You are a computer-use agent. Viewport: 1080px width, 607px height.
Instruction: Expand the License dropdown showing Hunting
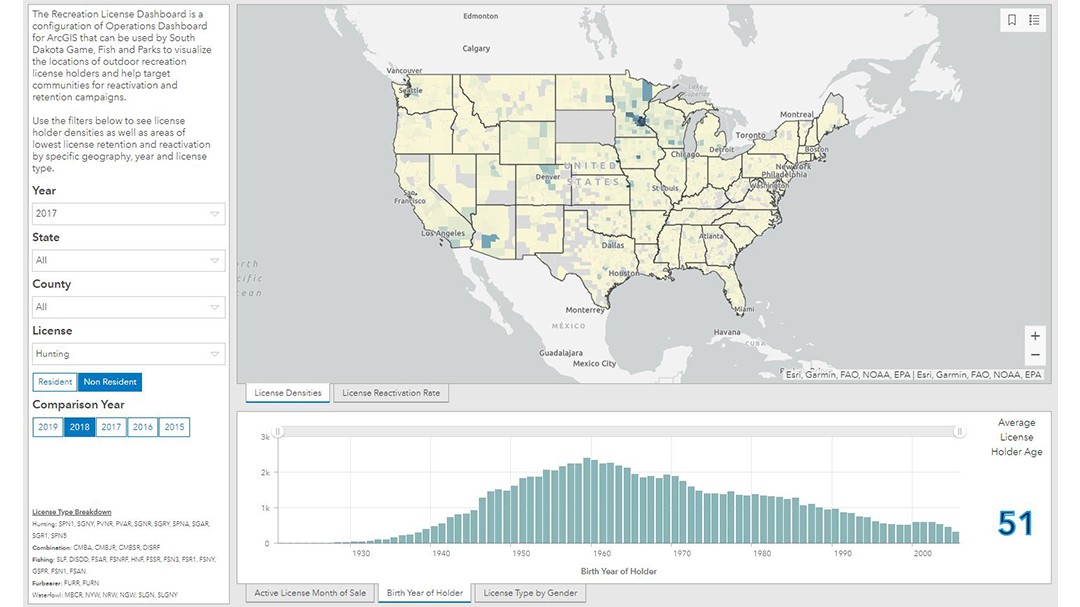click(128, 354)
